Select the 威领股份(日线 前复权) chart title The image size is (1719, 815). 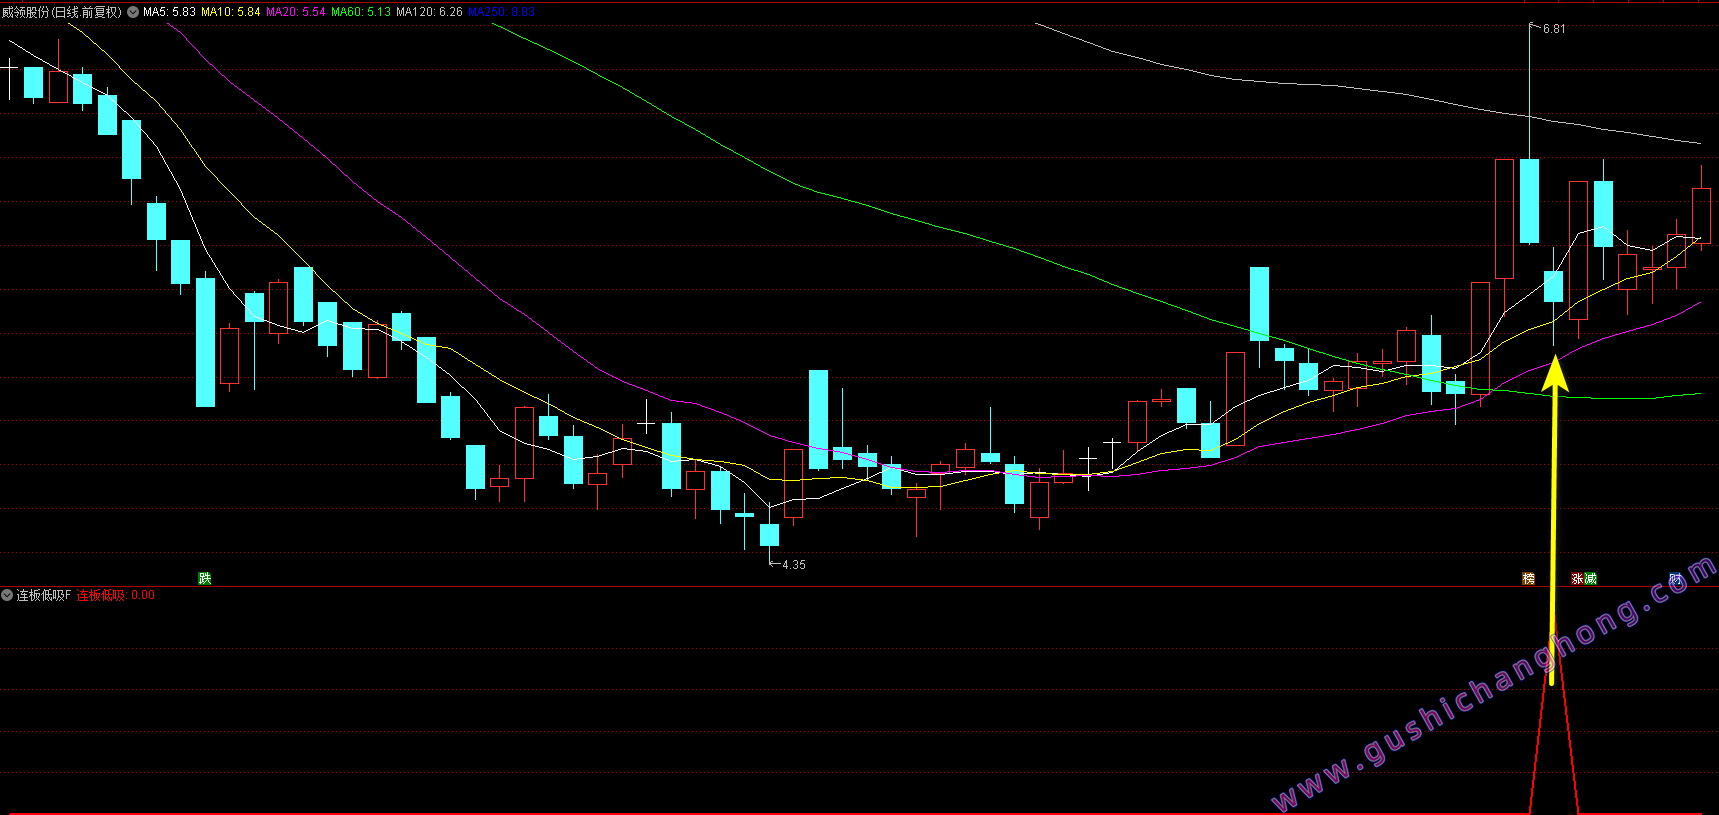(62, 12)
